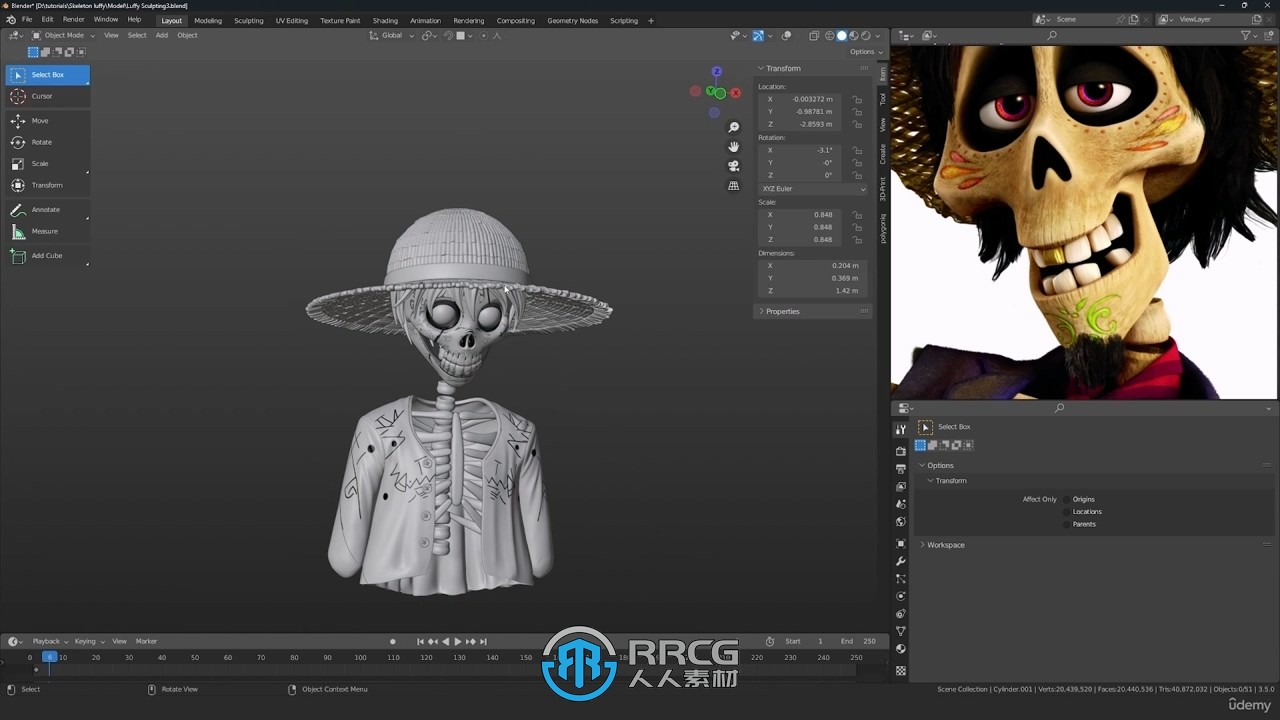Open Texture properties checker icon
Screen dimensions: 1280x720
tap(901, 671)
